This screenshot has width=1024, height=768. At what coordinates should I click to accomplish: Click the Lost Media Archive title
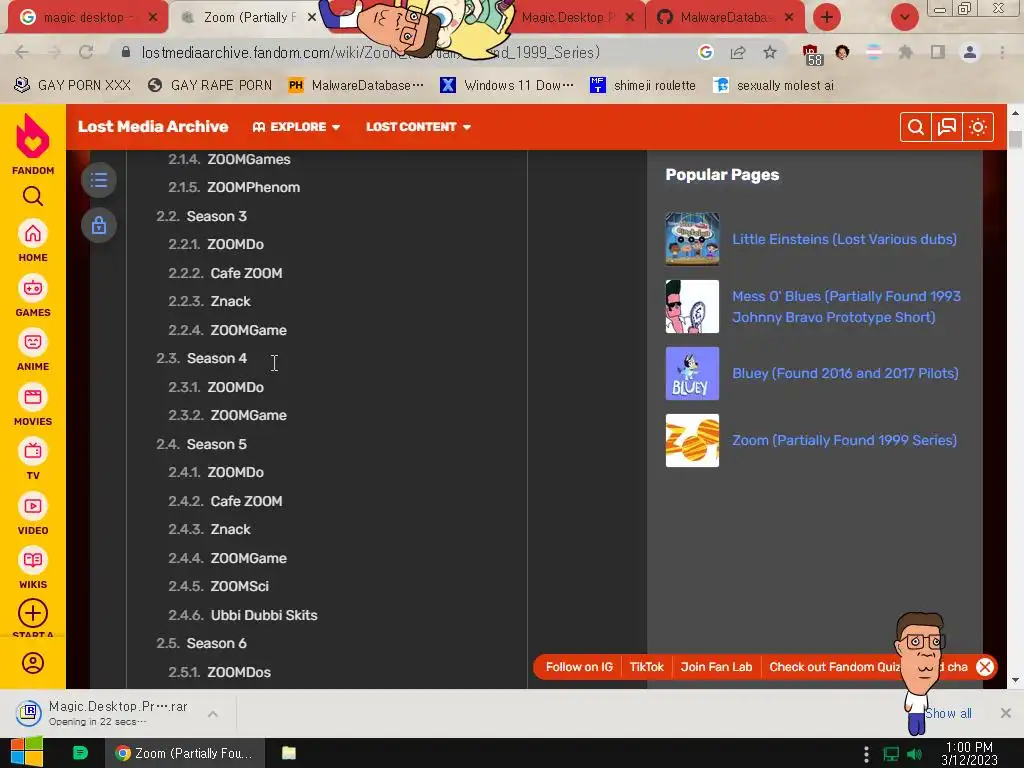[x=153, y=127]
